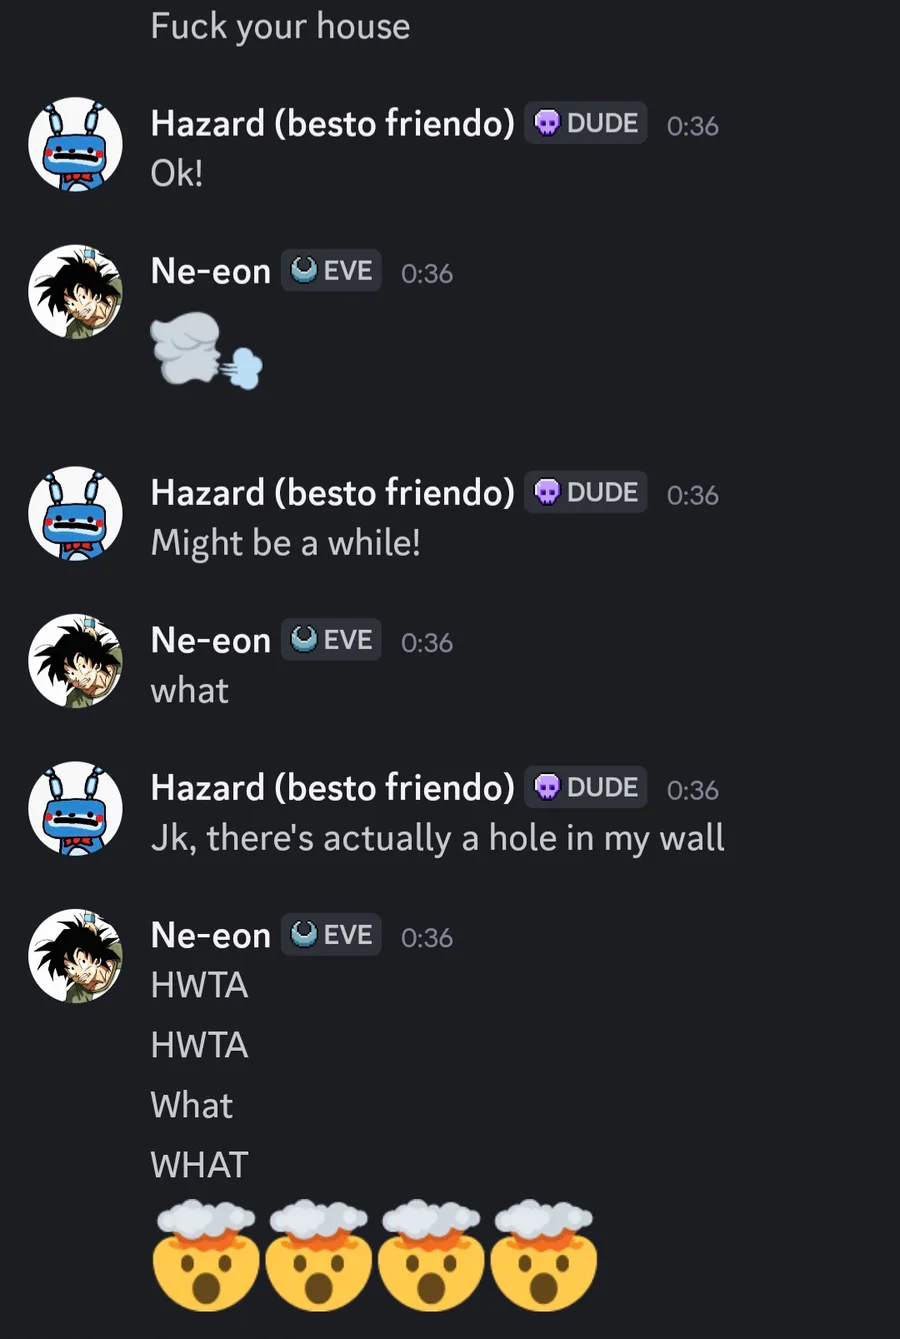Open Hazard's avatar beside the "Ok!" message
Viewport: 900px width, 1339px height.
tap(75, 144)
